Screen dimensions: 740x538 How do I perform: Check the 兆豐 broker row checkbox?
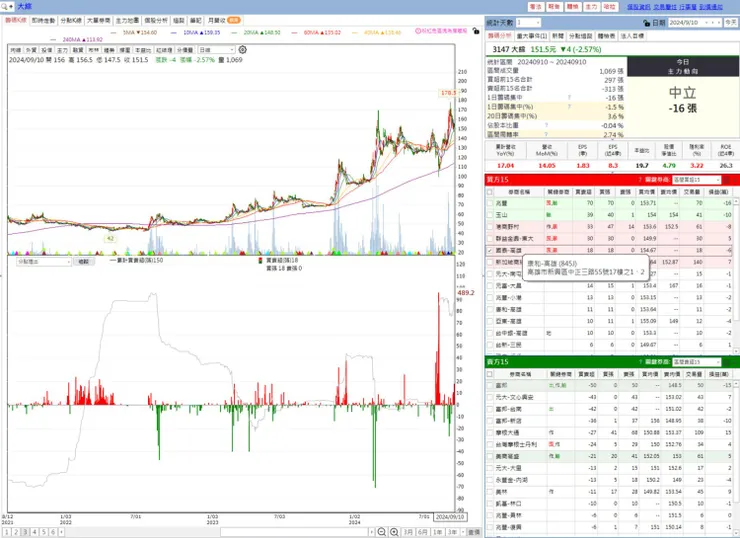[x=490, y=203]
